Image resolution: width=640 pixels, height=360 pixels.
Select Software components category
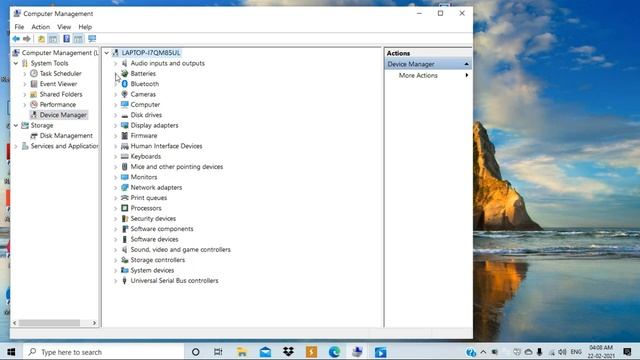pyautogui.click(x=162, y=229)
